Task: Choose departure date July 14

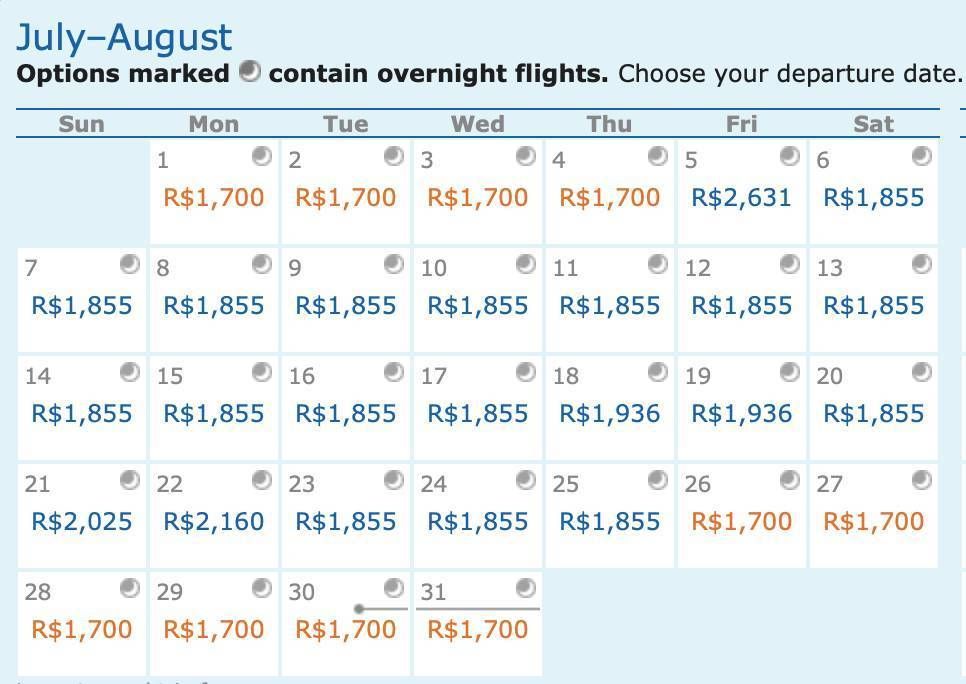Action: pyautogui.click(x=82, y=408)
